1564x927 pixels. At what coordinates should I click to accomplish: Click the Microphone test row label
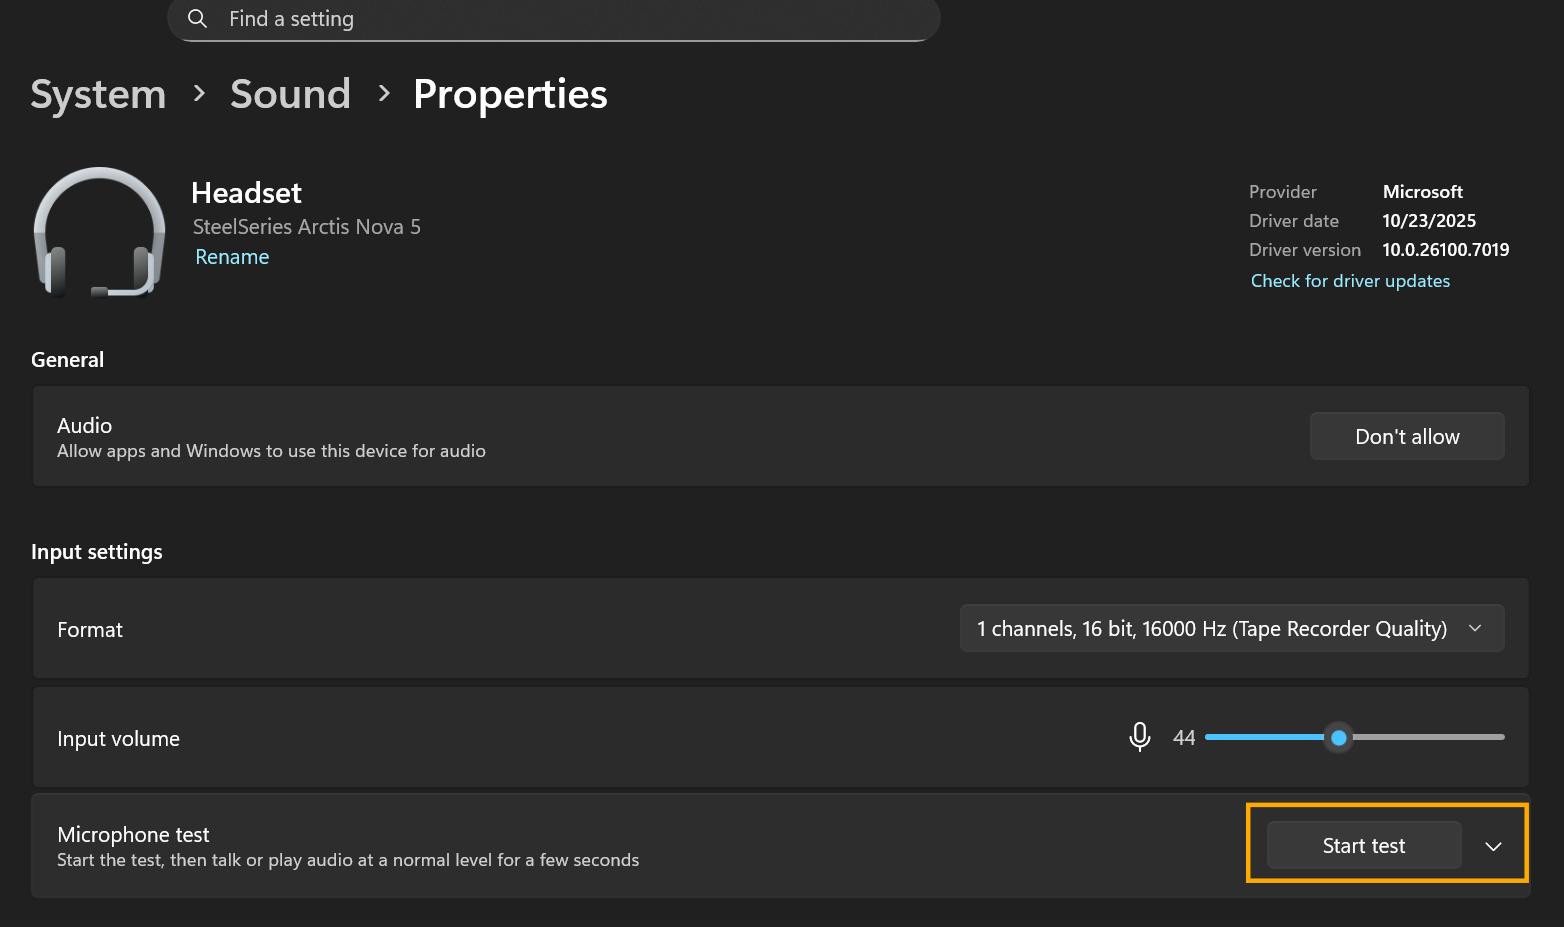(x=133, y=834)
